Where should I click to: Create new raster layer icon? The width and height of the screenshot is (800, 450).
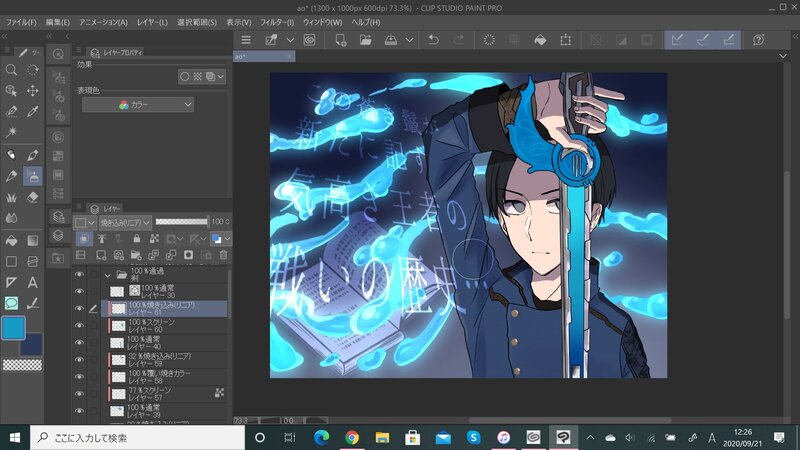tap(101, 255)
